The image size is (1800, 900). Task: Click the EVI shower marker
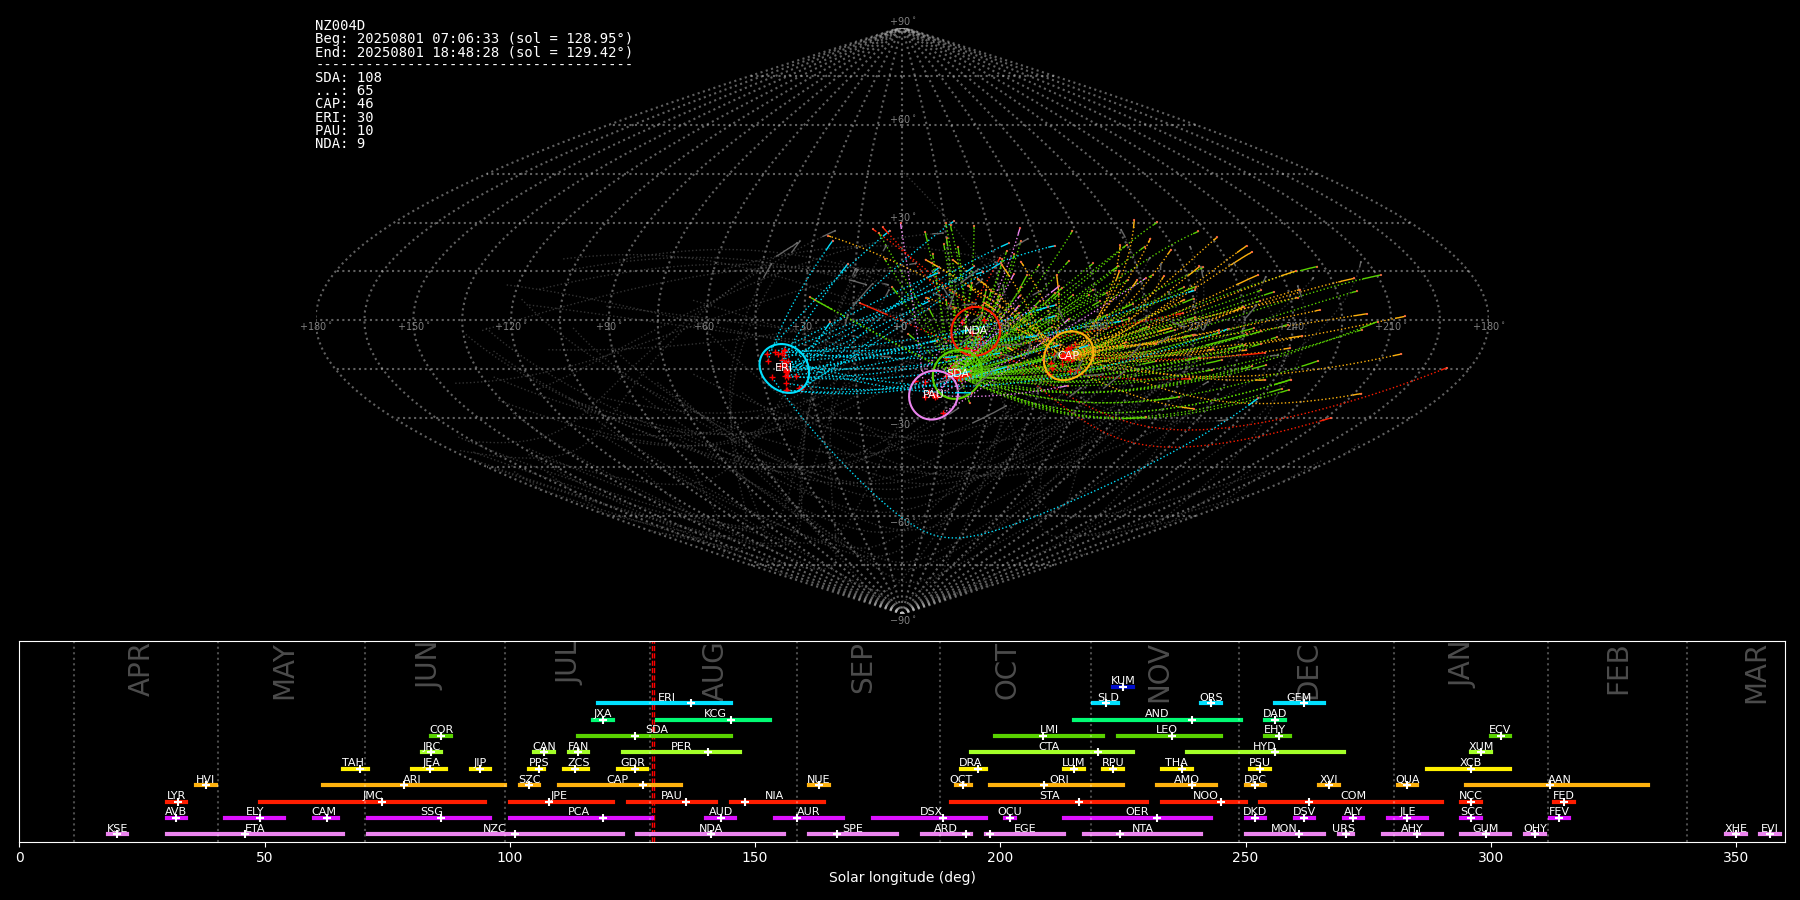click(1769, 834)
